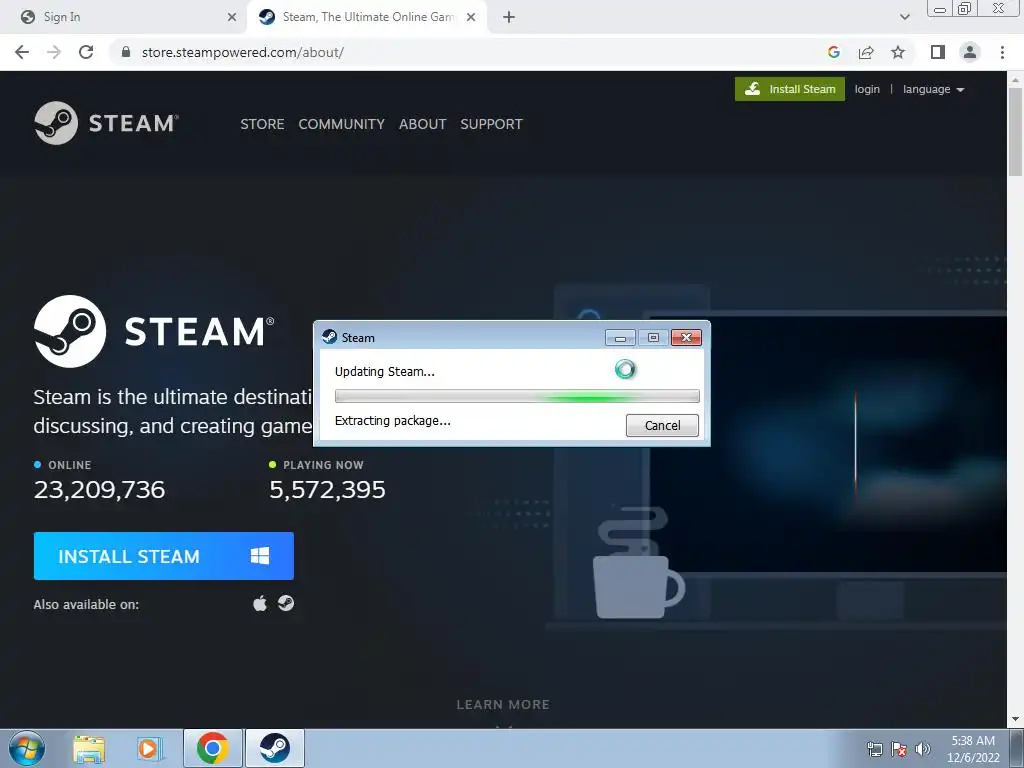Click the large STEAM hero logo
Viewport: 1024px width, 768px height.
[x=154, y=331]
